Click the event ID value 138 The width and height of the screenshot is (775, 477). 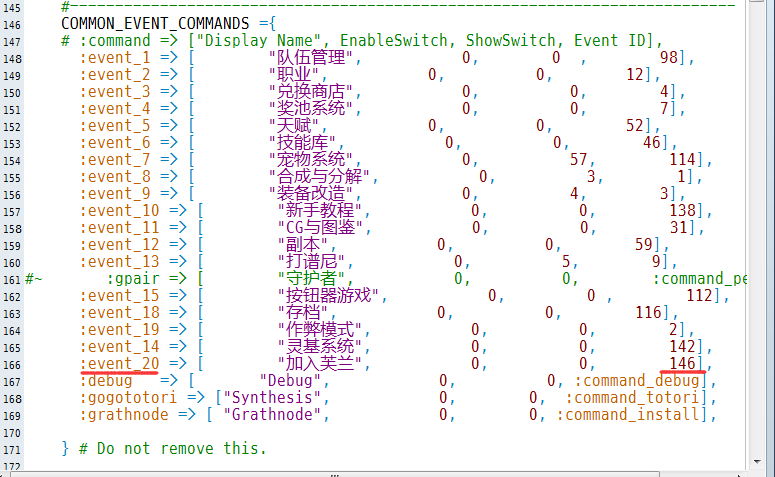pyautogui.click(x=682, y=211)
